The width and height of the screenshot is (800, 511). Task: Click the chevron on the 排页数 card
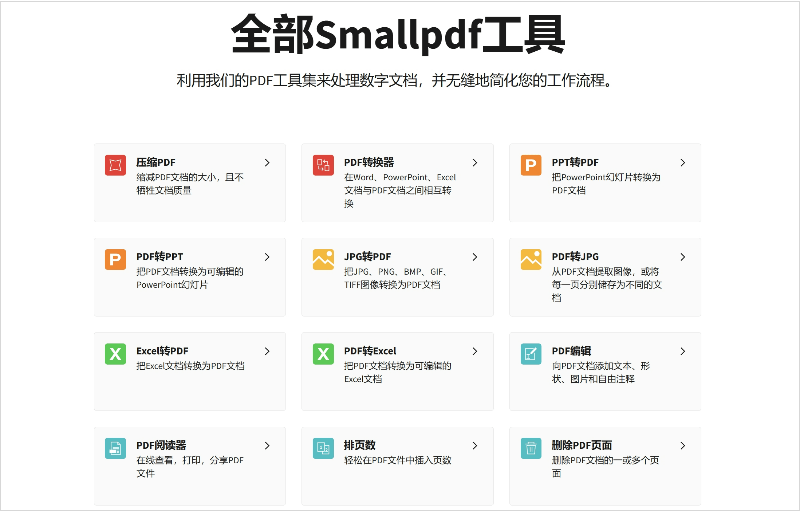click(475, 446)
